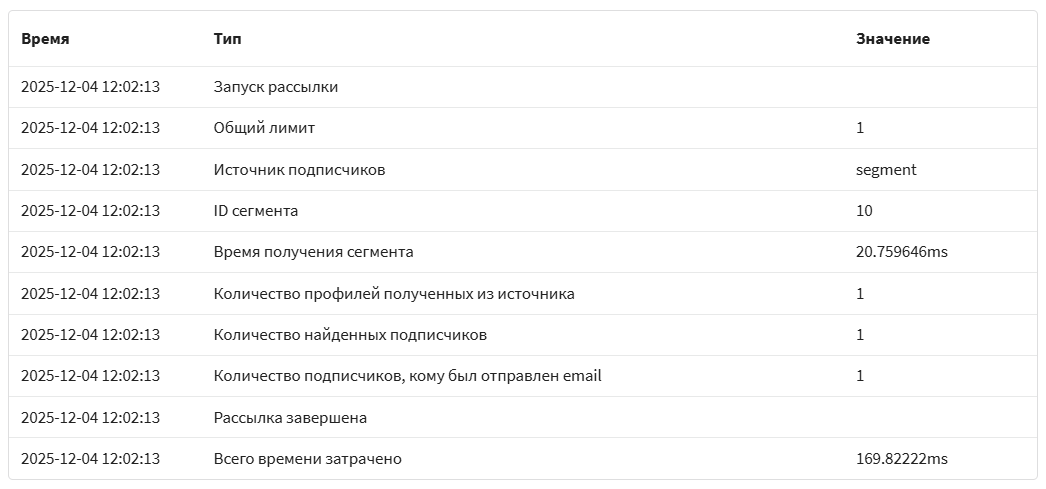Image resolution: width=1046 pixels, height=489 pixels.
Task: Select the Запуск рассылки log entry
Action: [276, 87]
